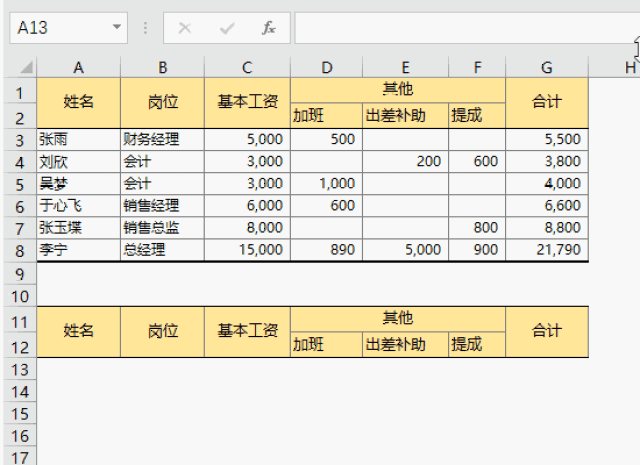This screenshot has width=640, height=465.
Task: Click the 5,000 travel allowance cell in row 8
Action: pyautogui.click(x=405, y=250)
